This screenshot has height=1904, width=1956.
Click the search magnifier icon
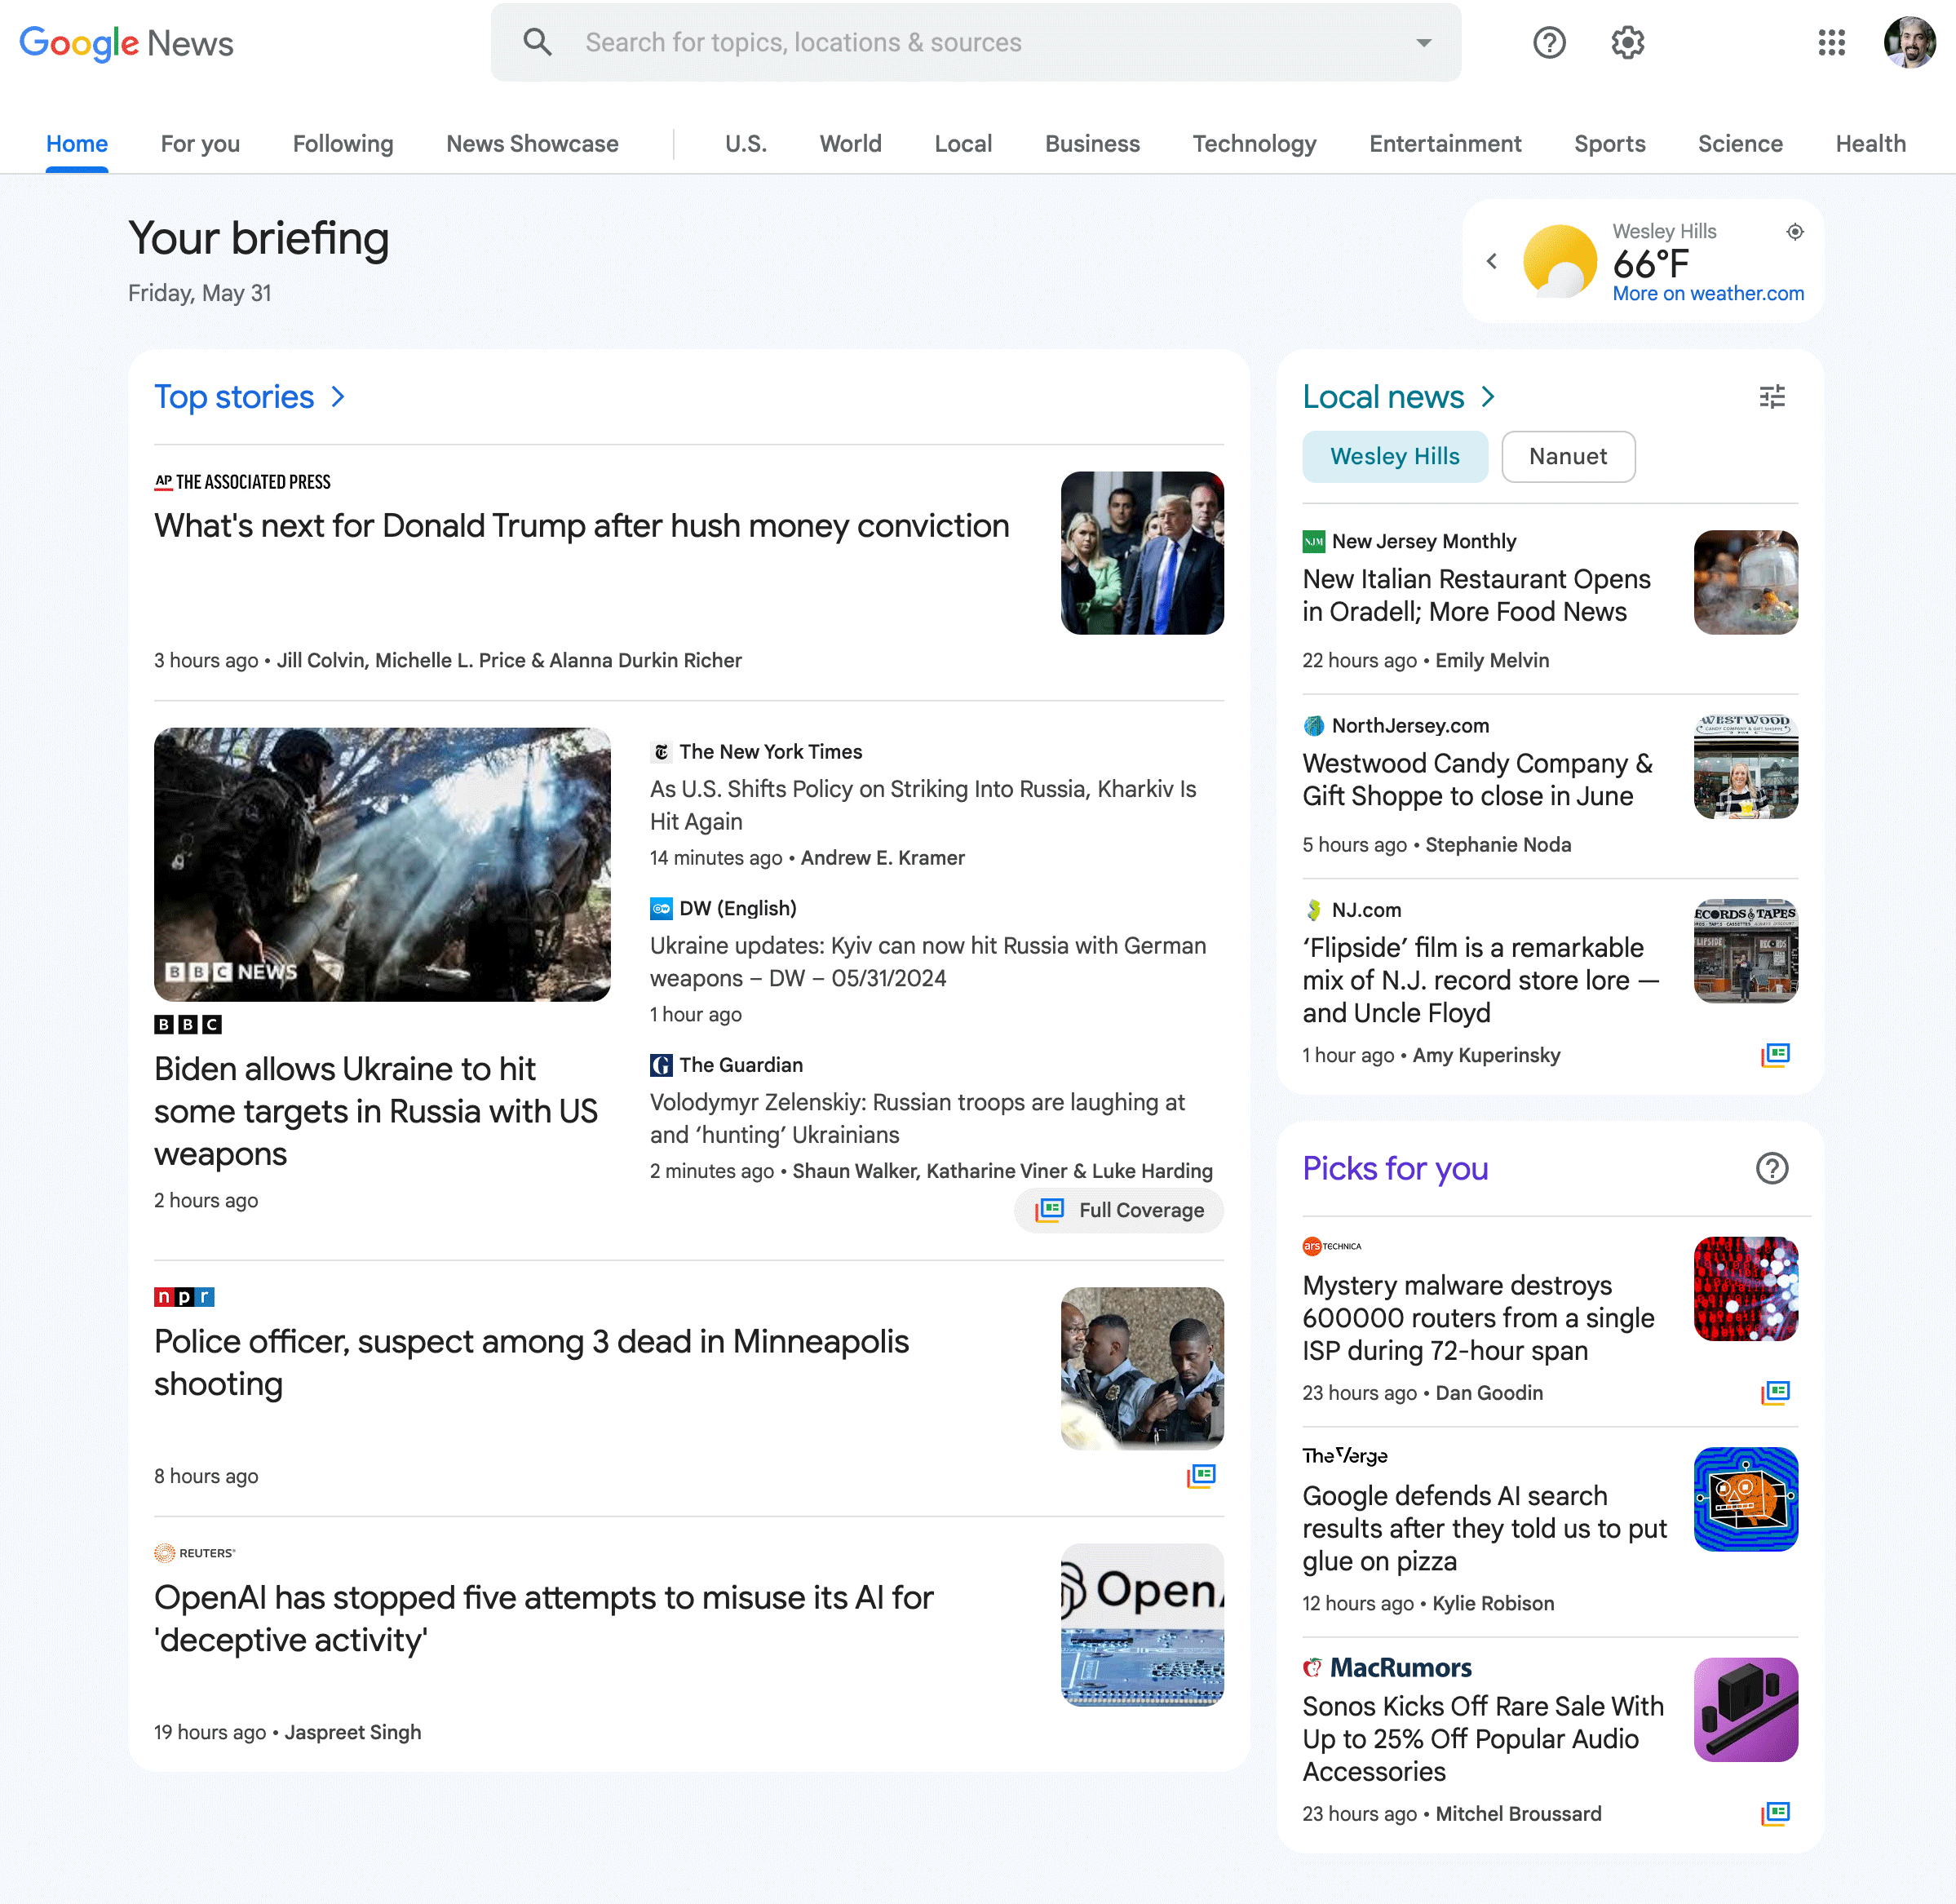tap(537, 42)
